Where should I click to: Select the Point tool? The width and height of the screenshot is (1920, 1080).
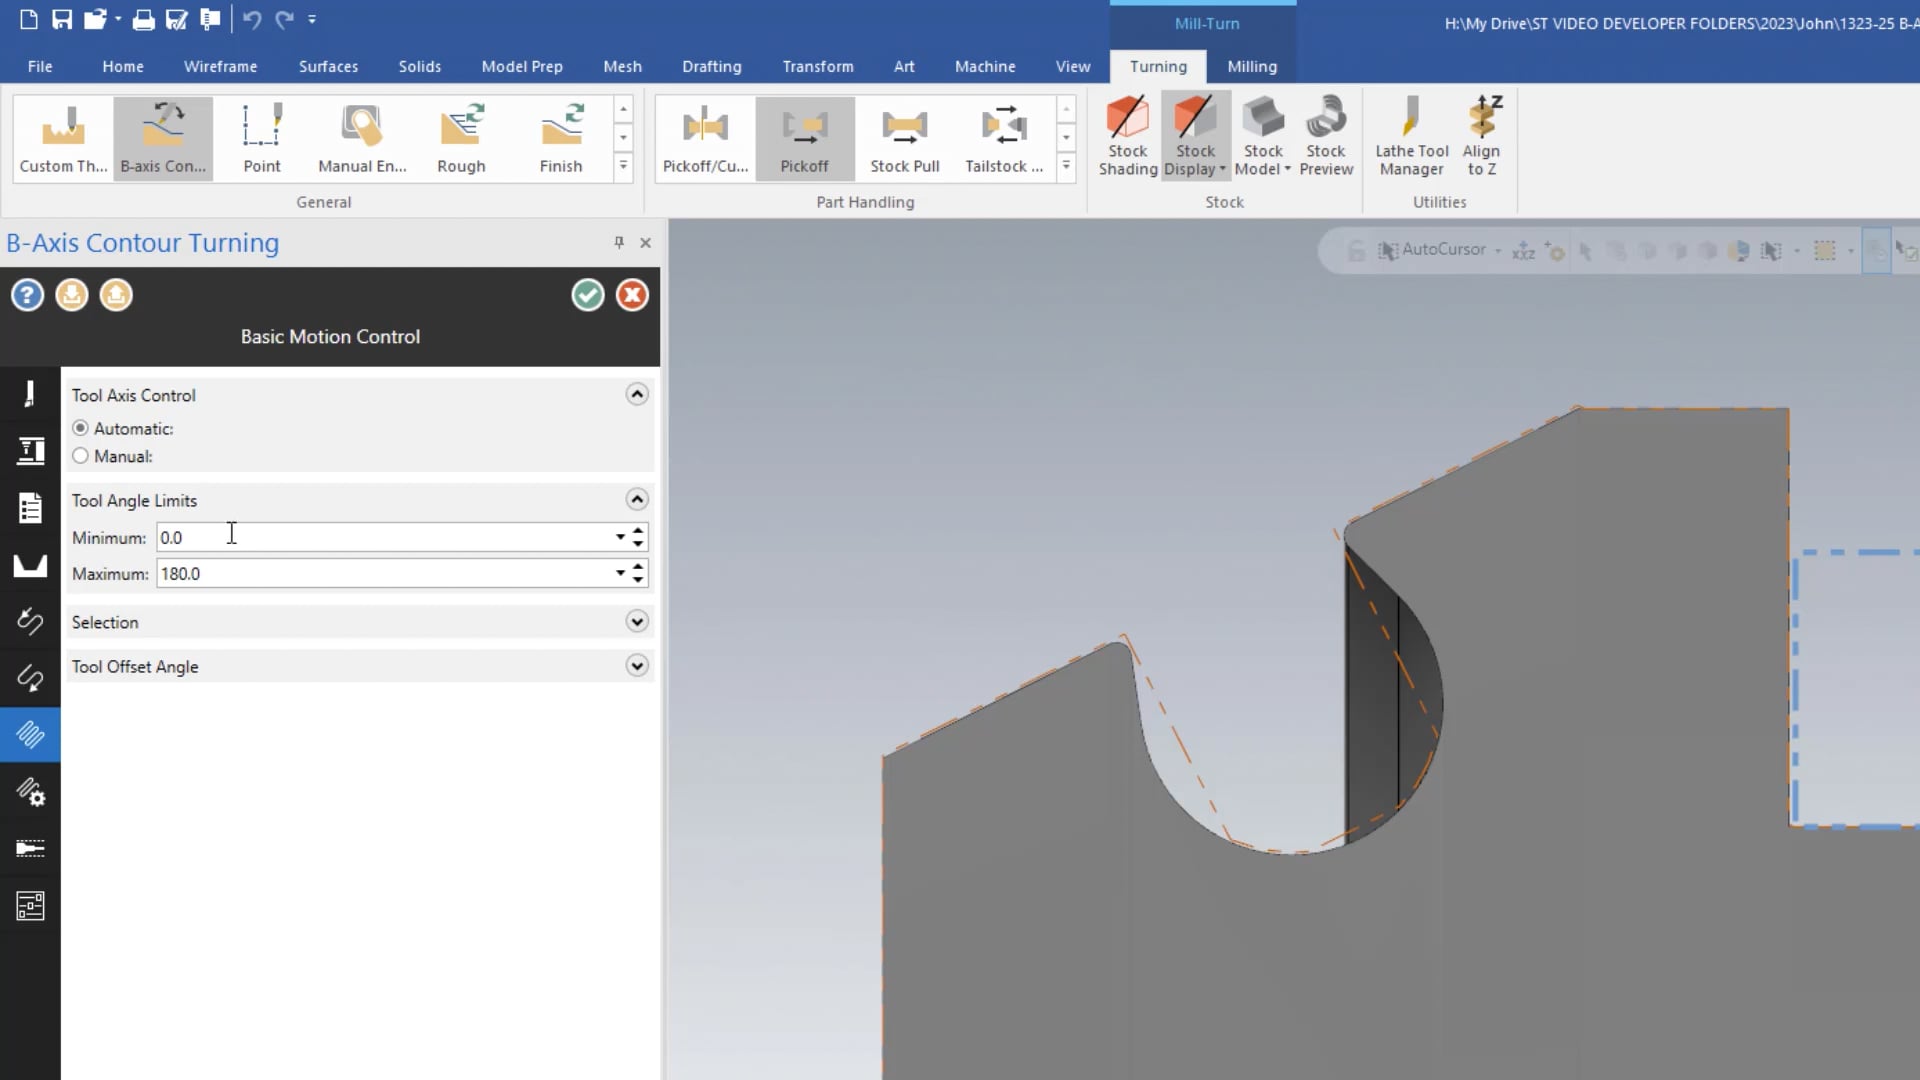(261, 136)
